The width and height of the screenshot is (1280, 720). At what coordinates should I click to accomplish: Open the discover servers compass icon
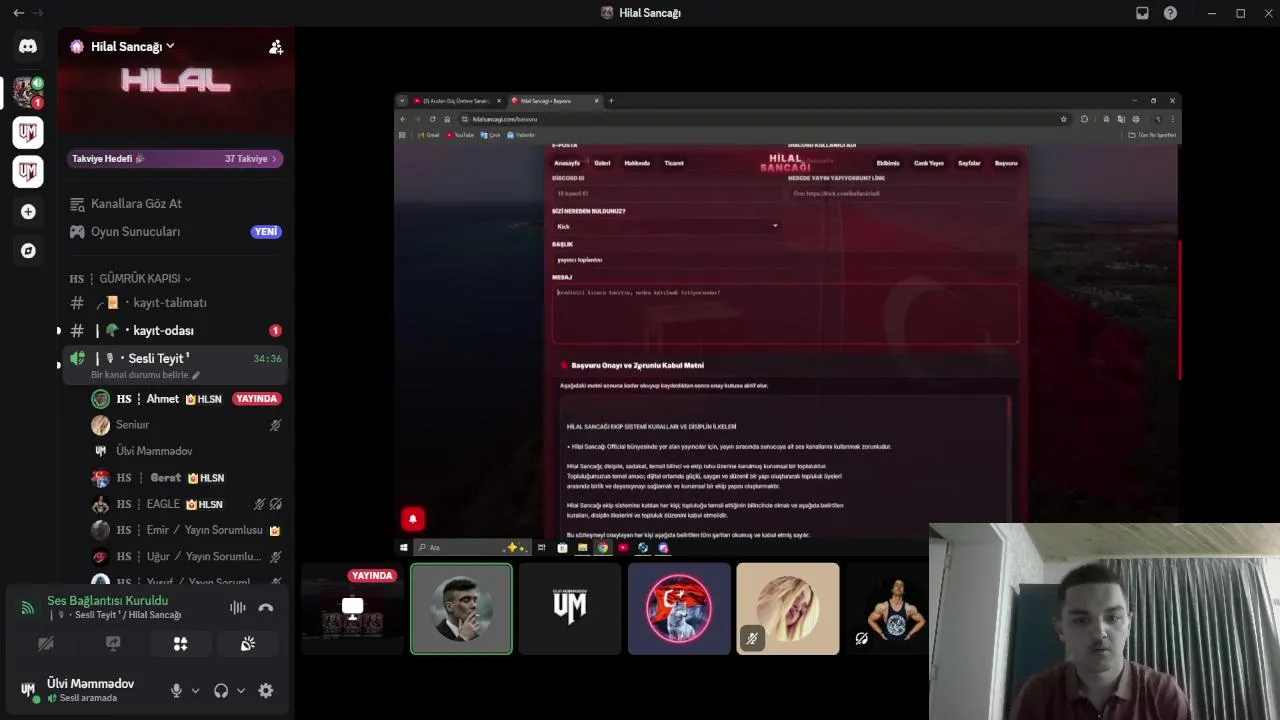[28, 251]
